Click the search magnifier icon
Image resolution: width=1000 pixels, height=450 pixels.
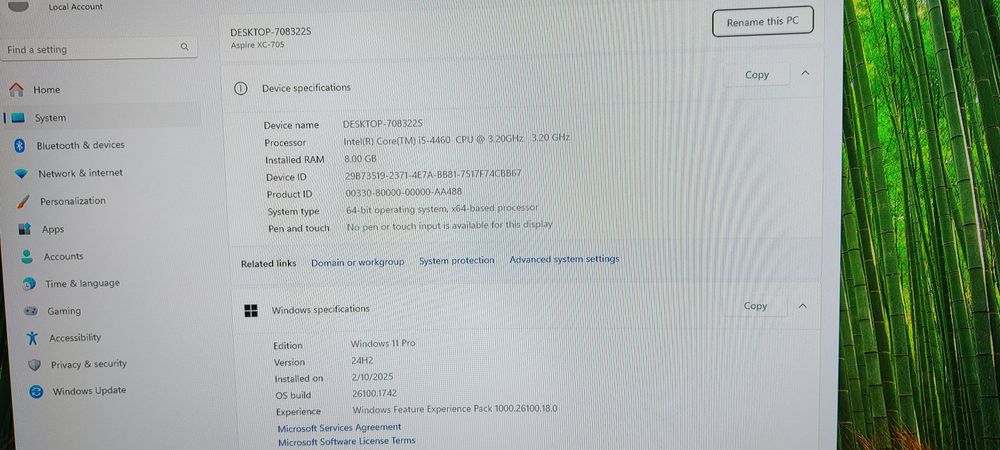click(184, 47)
